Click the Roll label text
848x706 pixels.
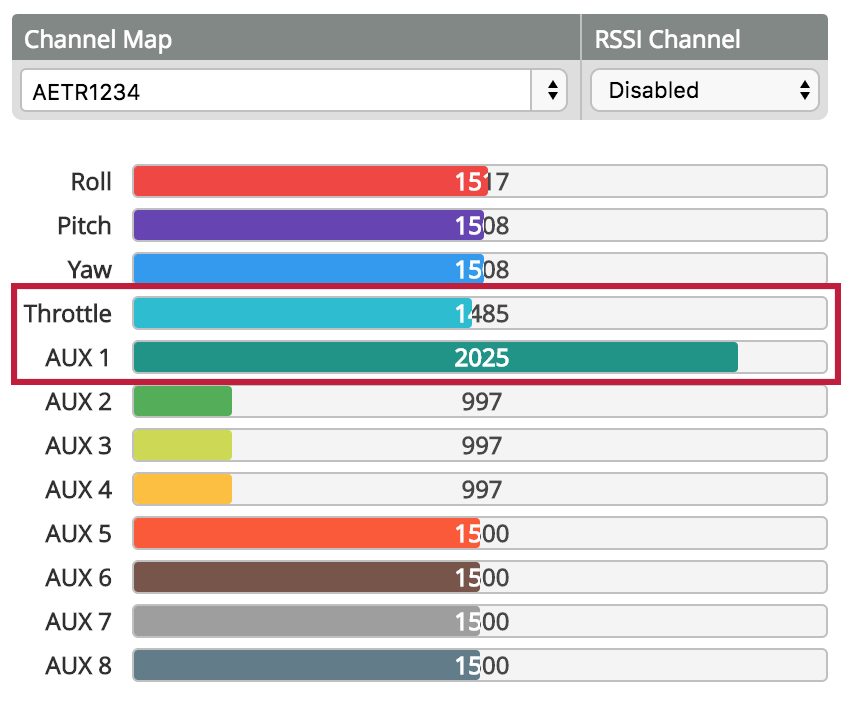91,182
